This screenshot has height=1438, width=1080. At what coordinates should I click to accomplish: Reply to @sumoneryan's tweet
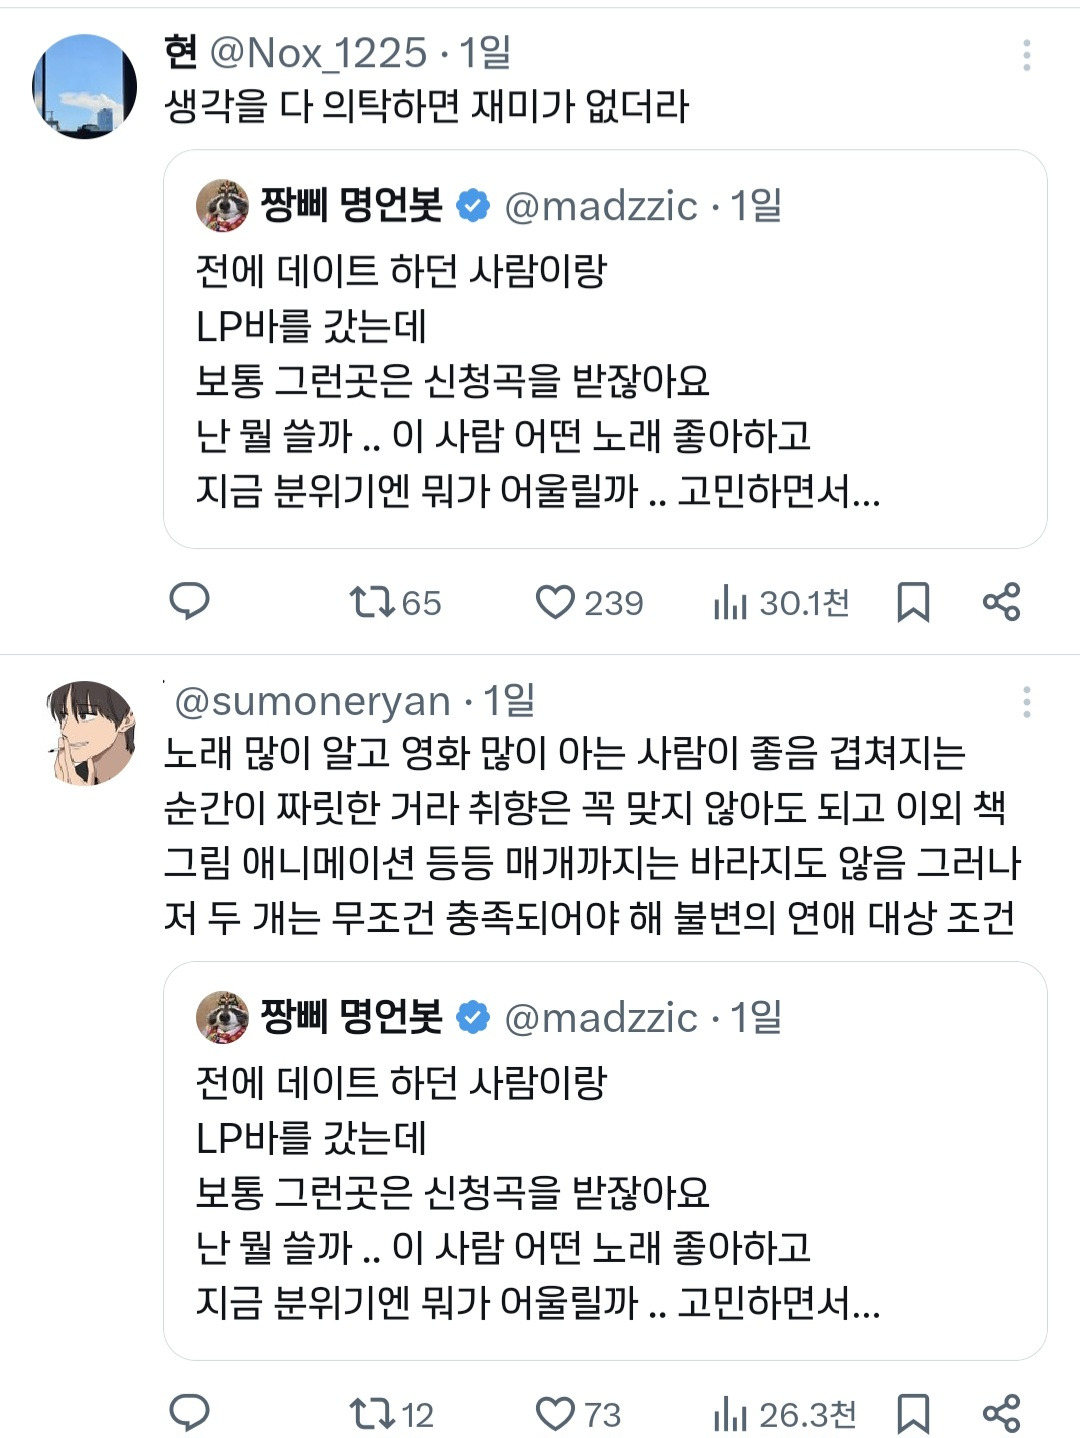[189, 1414]
